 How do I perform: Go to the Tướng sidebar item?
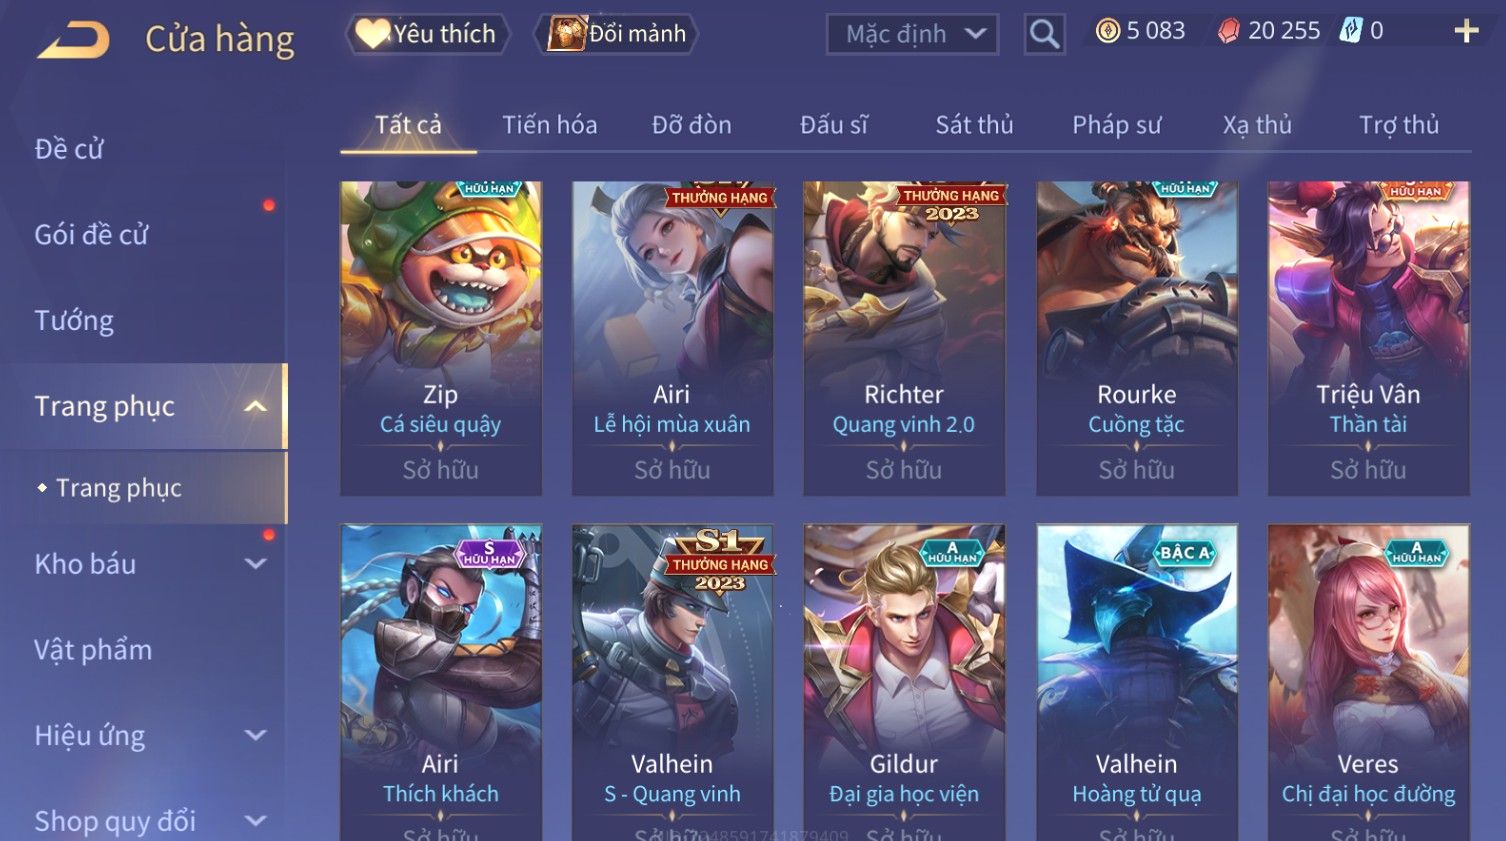(x=74, y=321)
